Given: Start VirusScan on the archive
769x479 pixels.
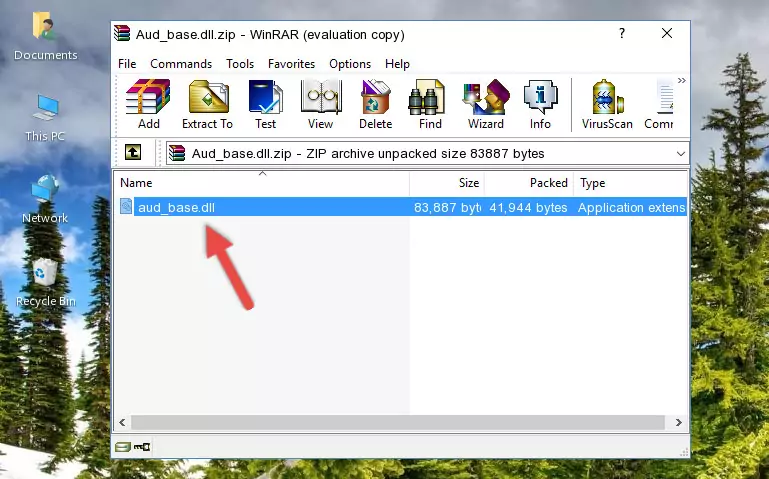Looking at the screenshot, I should (607, 104).
